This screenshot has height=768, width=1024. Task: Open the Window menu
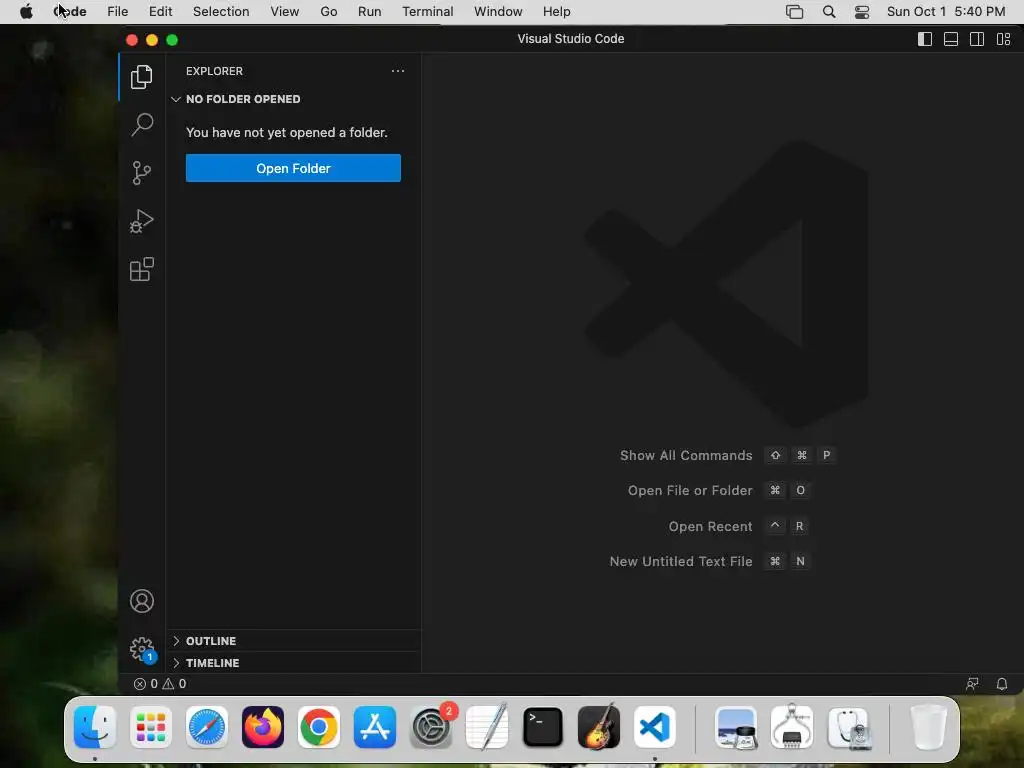click(498, 12)
